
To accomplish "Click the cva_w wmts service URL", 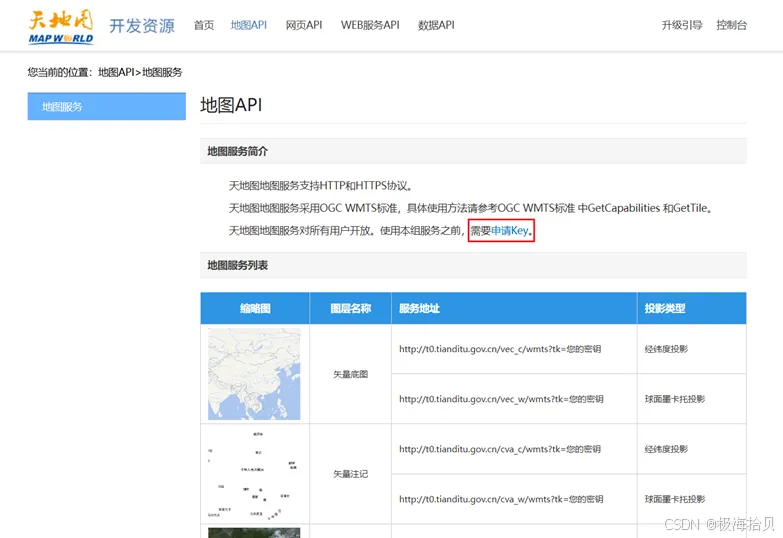I will tap(501, 499).
